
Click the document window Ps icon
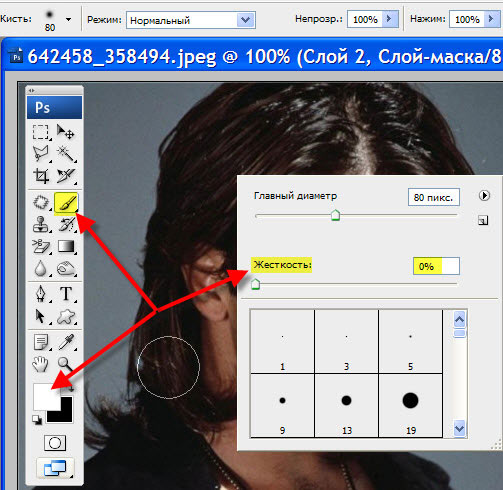pos(16,57)
